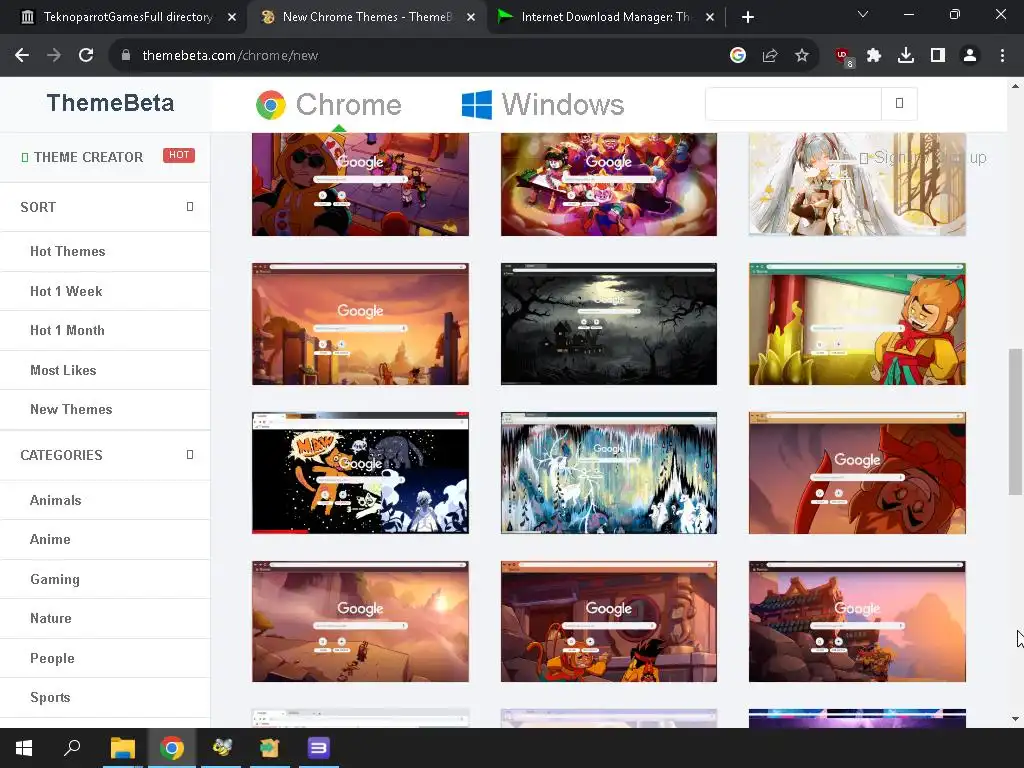Click the ThemeBeta site logo
Screen dimensions: 1024x768
click(x=110, y=103)
